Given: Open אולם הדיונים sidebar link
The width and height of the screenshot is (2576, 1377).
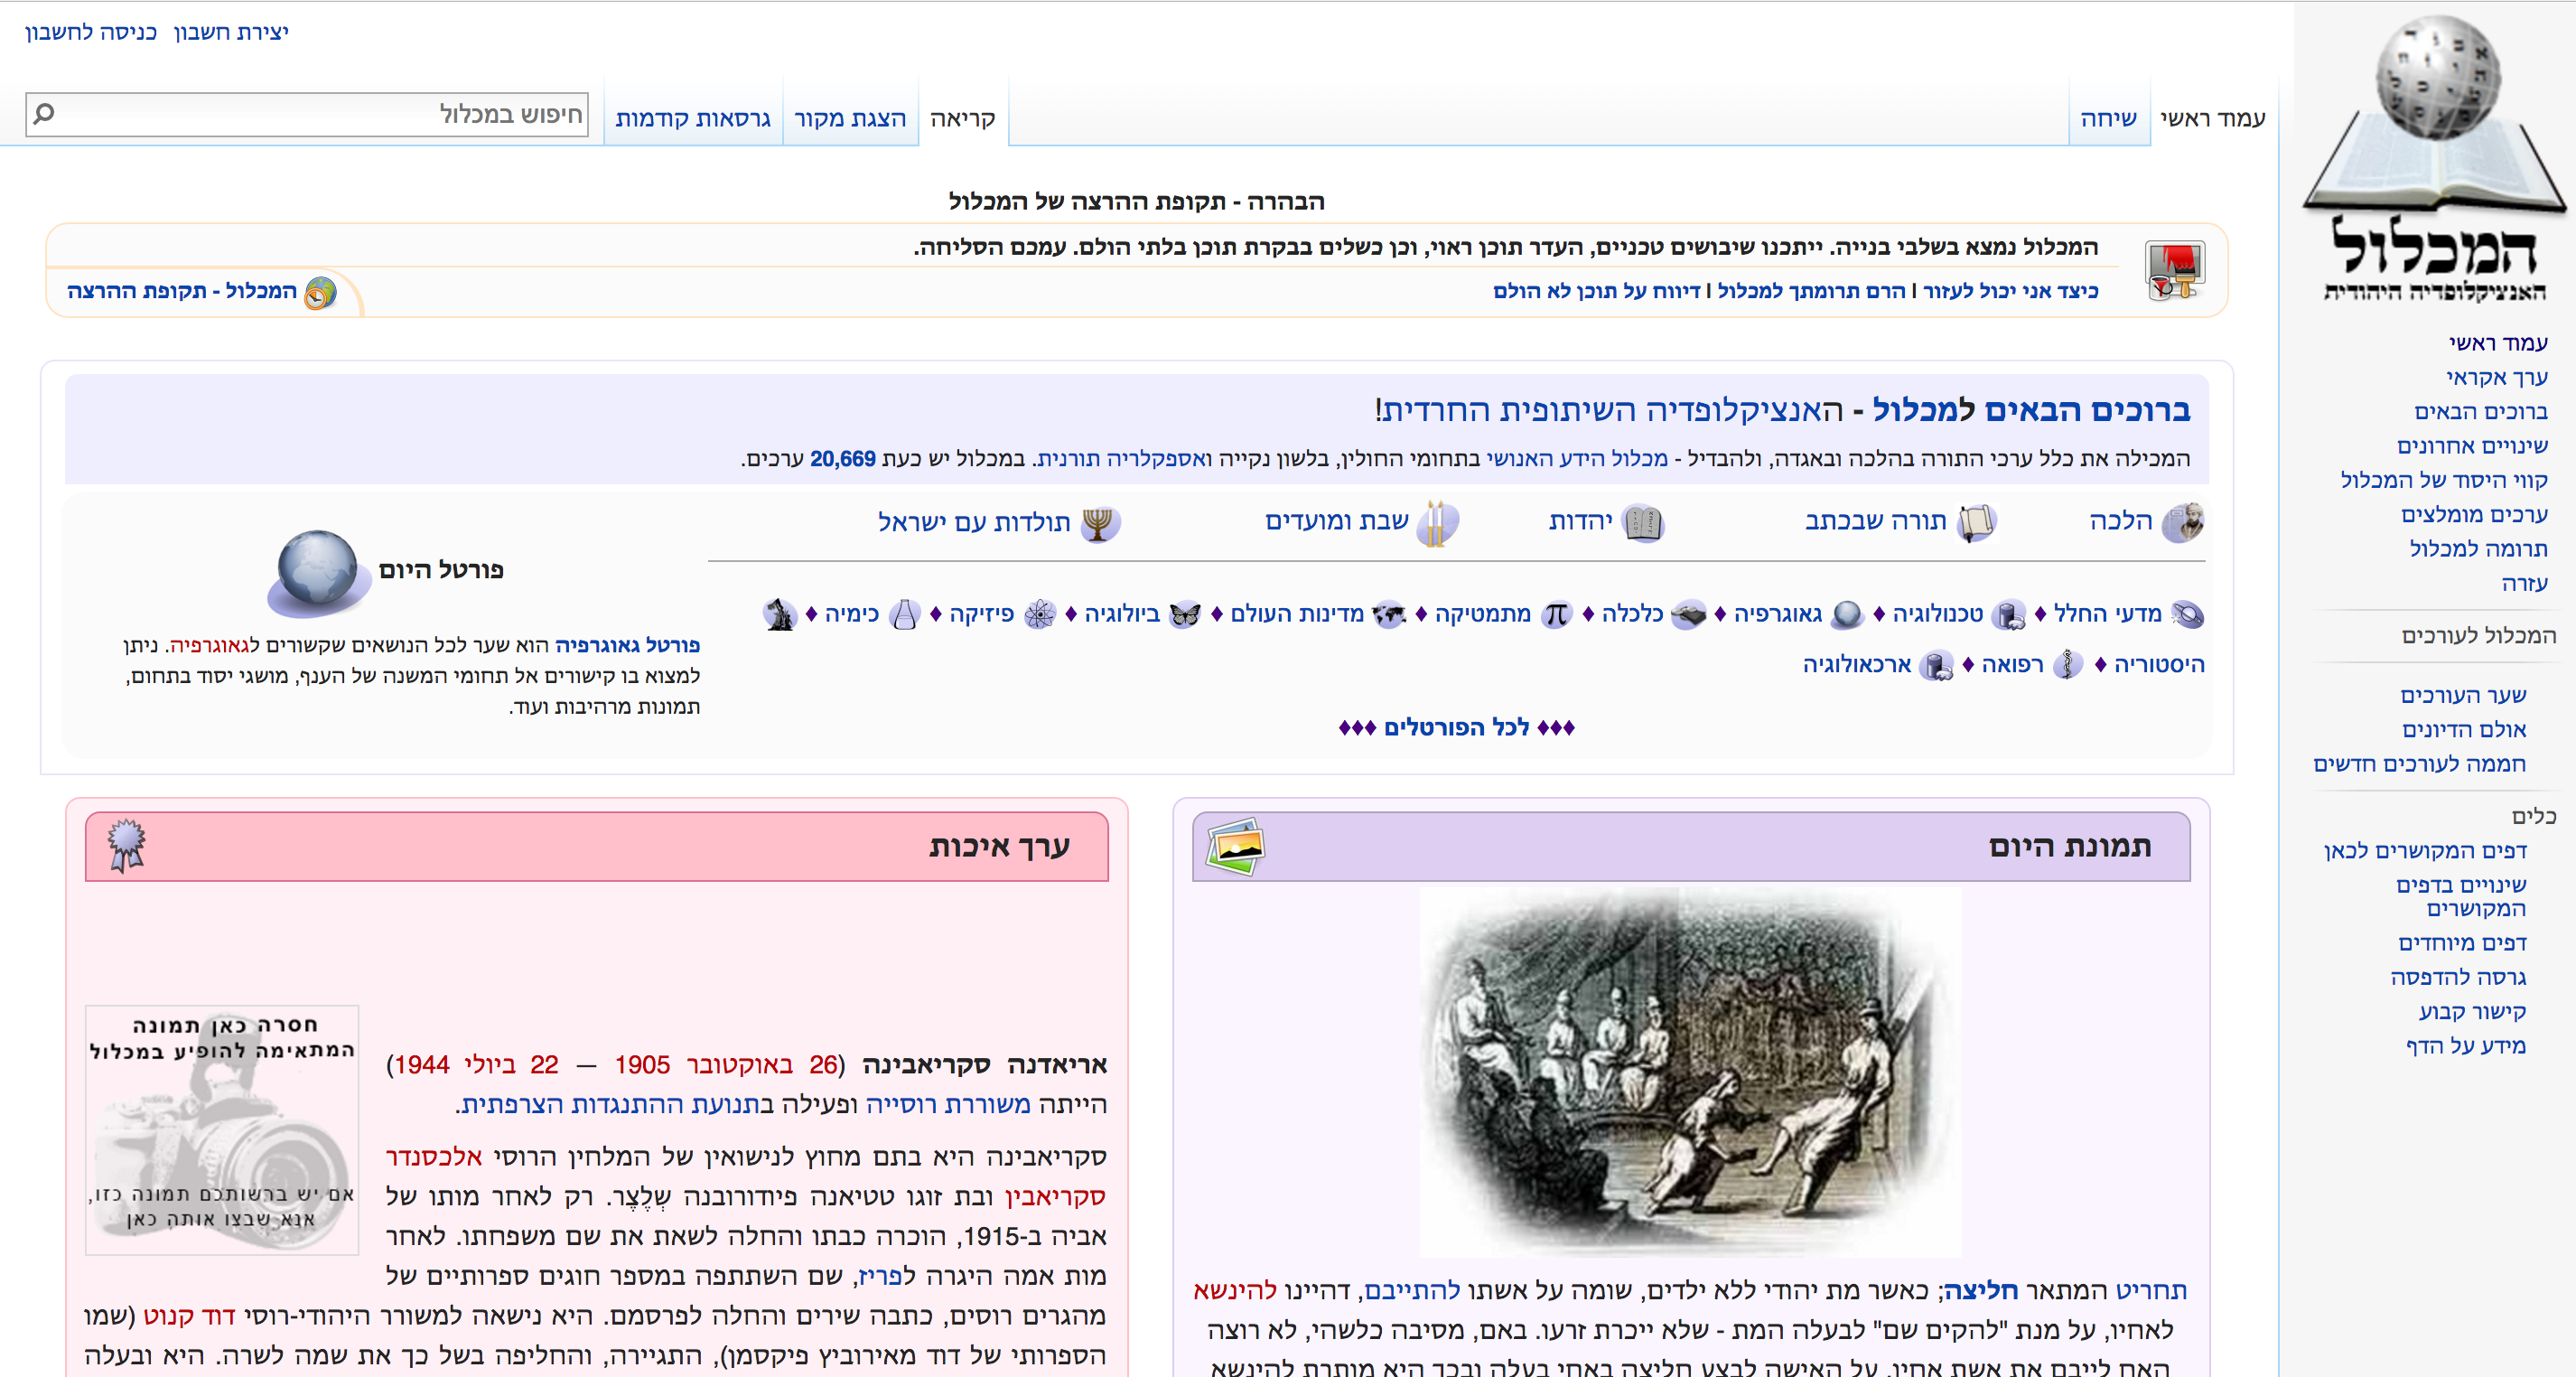Looking at the screenshot, I should click(x=2464, y=729).
